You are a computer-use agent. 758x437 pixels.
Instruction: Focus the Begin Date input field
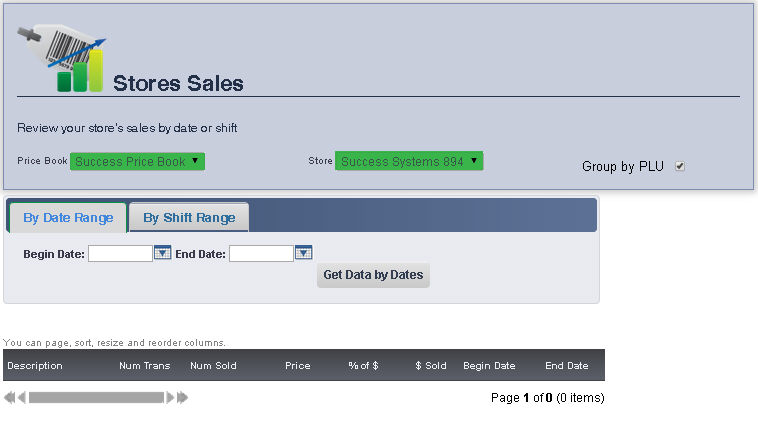click(x=120, y=254)
